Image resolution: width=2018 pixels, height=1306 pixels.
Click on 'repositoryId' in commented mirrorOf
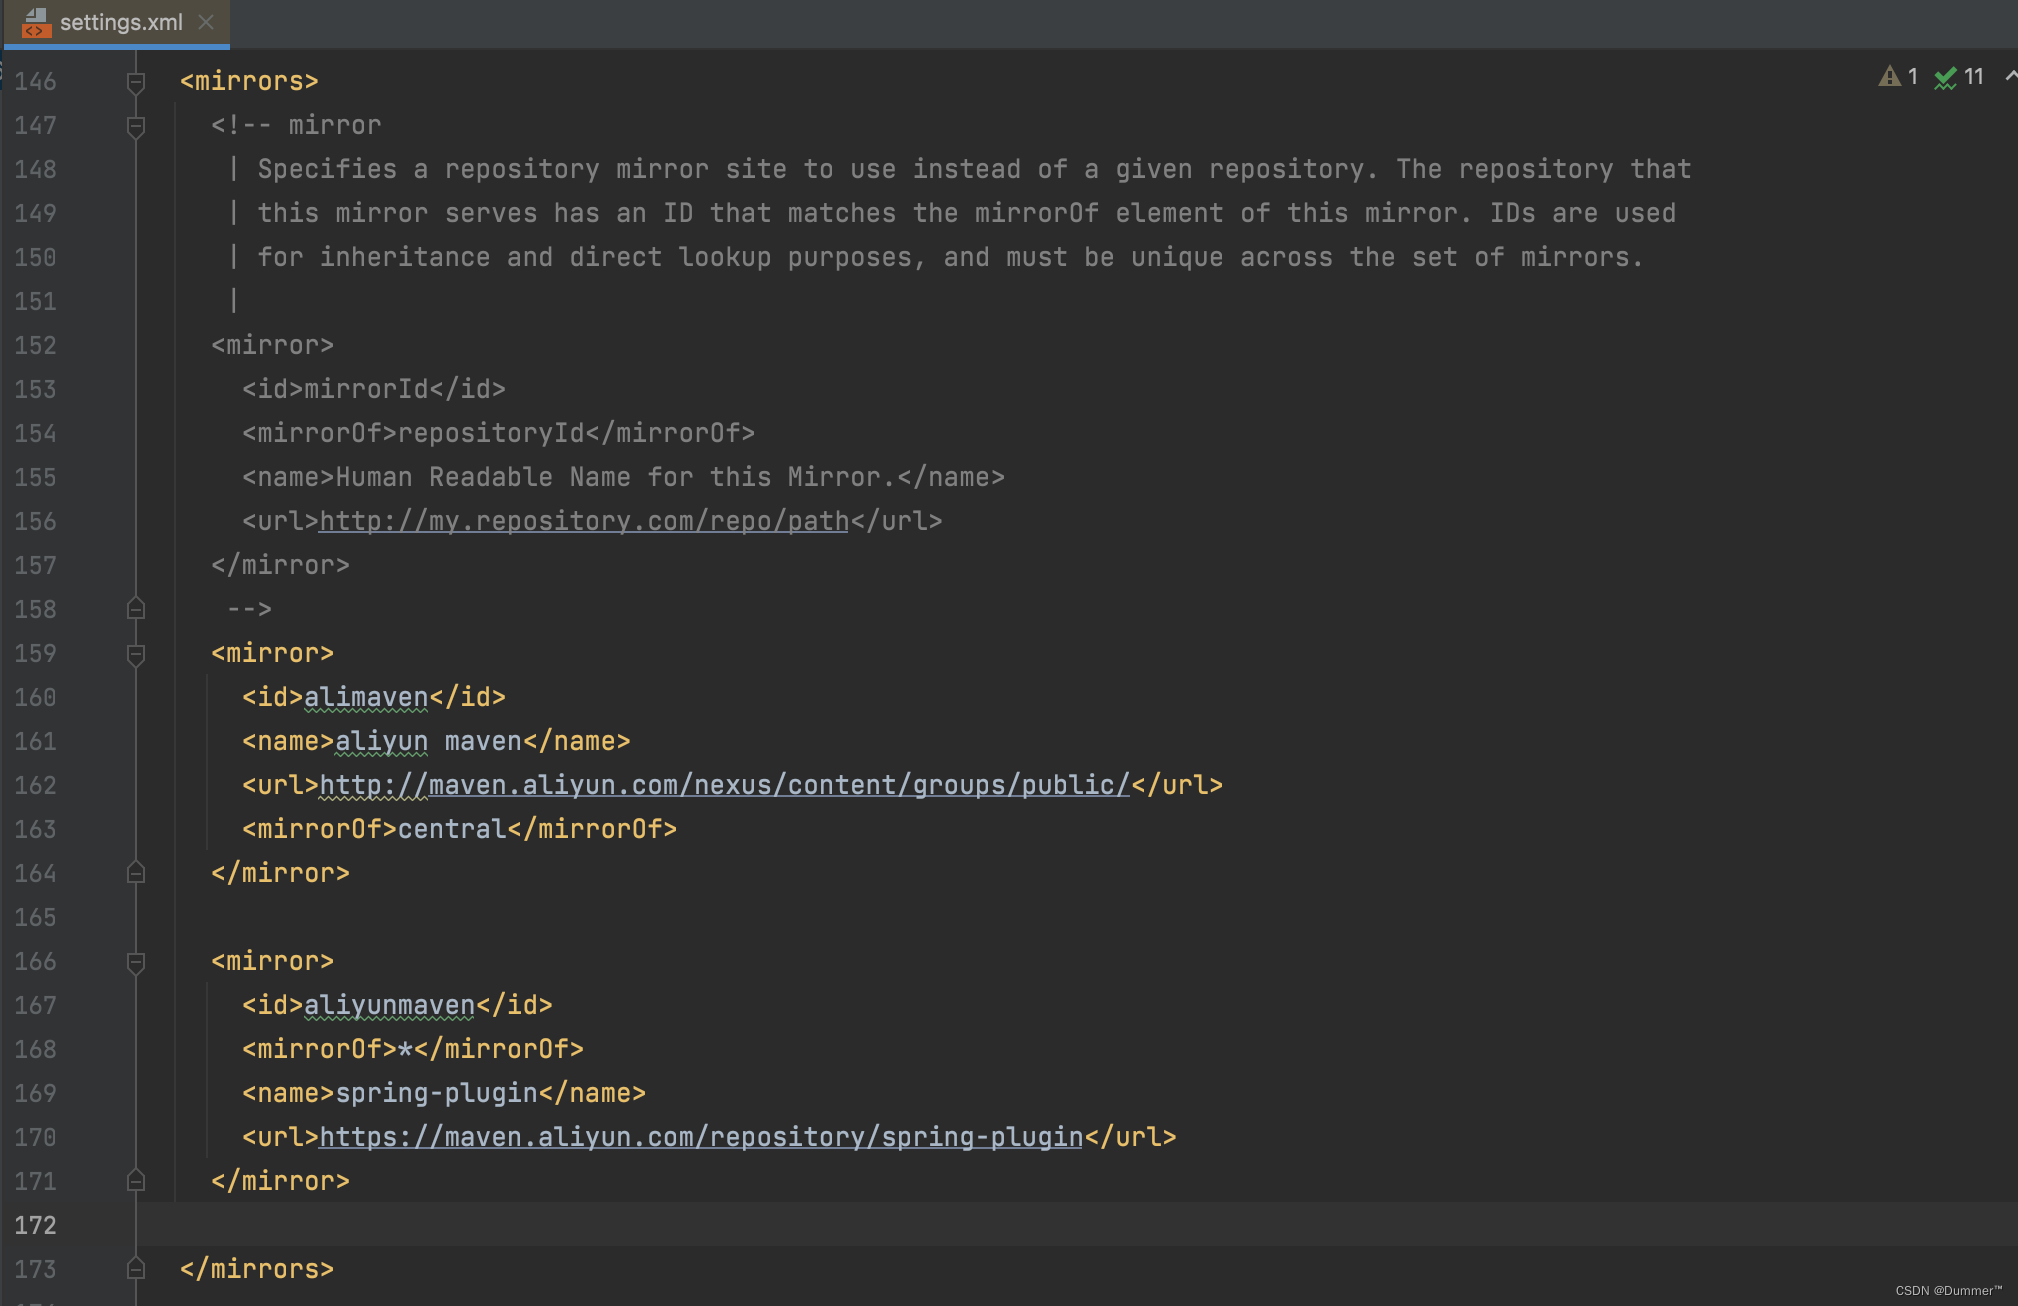click(x=491, y=433)
